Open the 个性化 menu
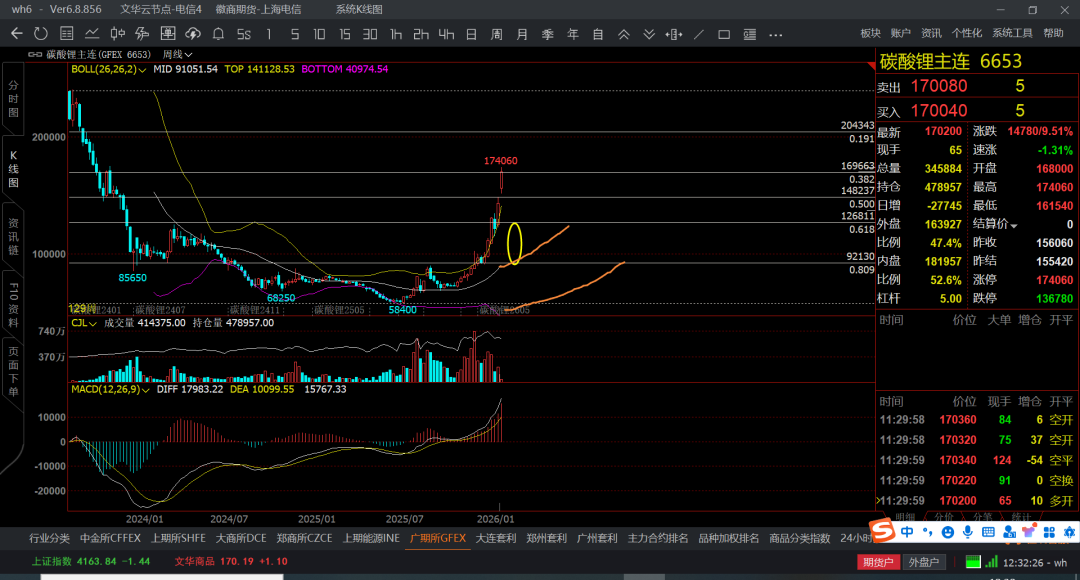Screen dimensions: 1080x580 coord(966,33)
